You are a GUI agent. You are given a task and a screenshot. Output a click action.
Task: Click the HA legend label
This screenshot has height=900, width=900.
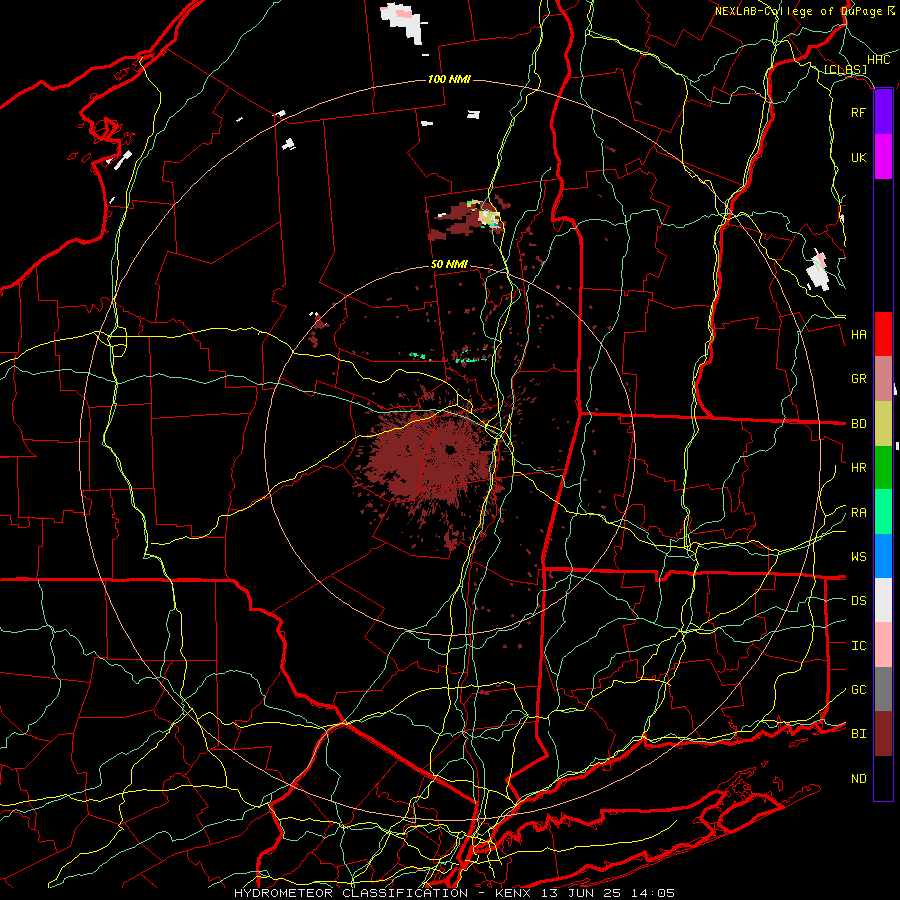[858, 334]
